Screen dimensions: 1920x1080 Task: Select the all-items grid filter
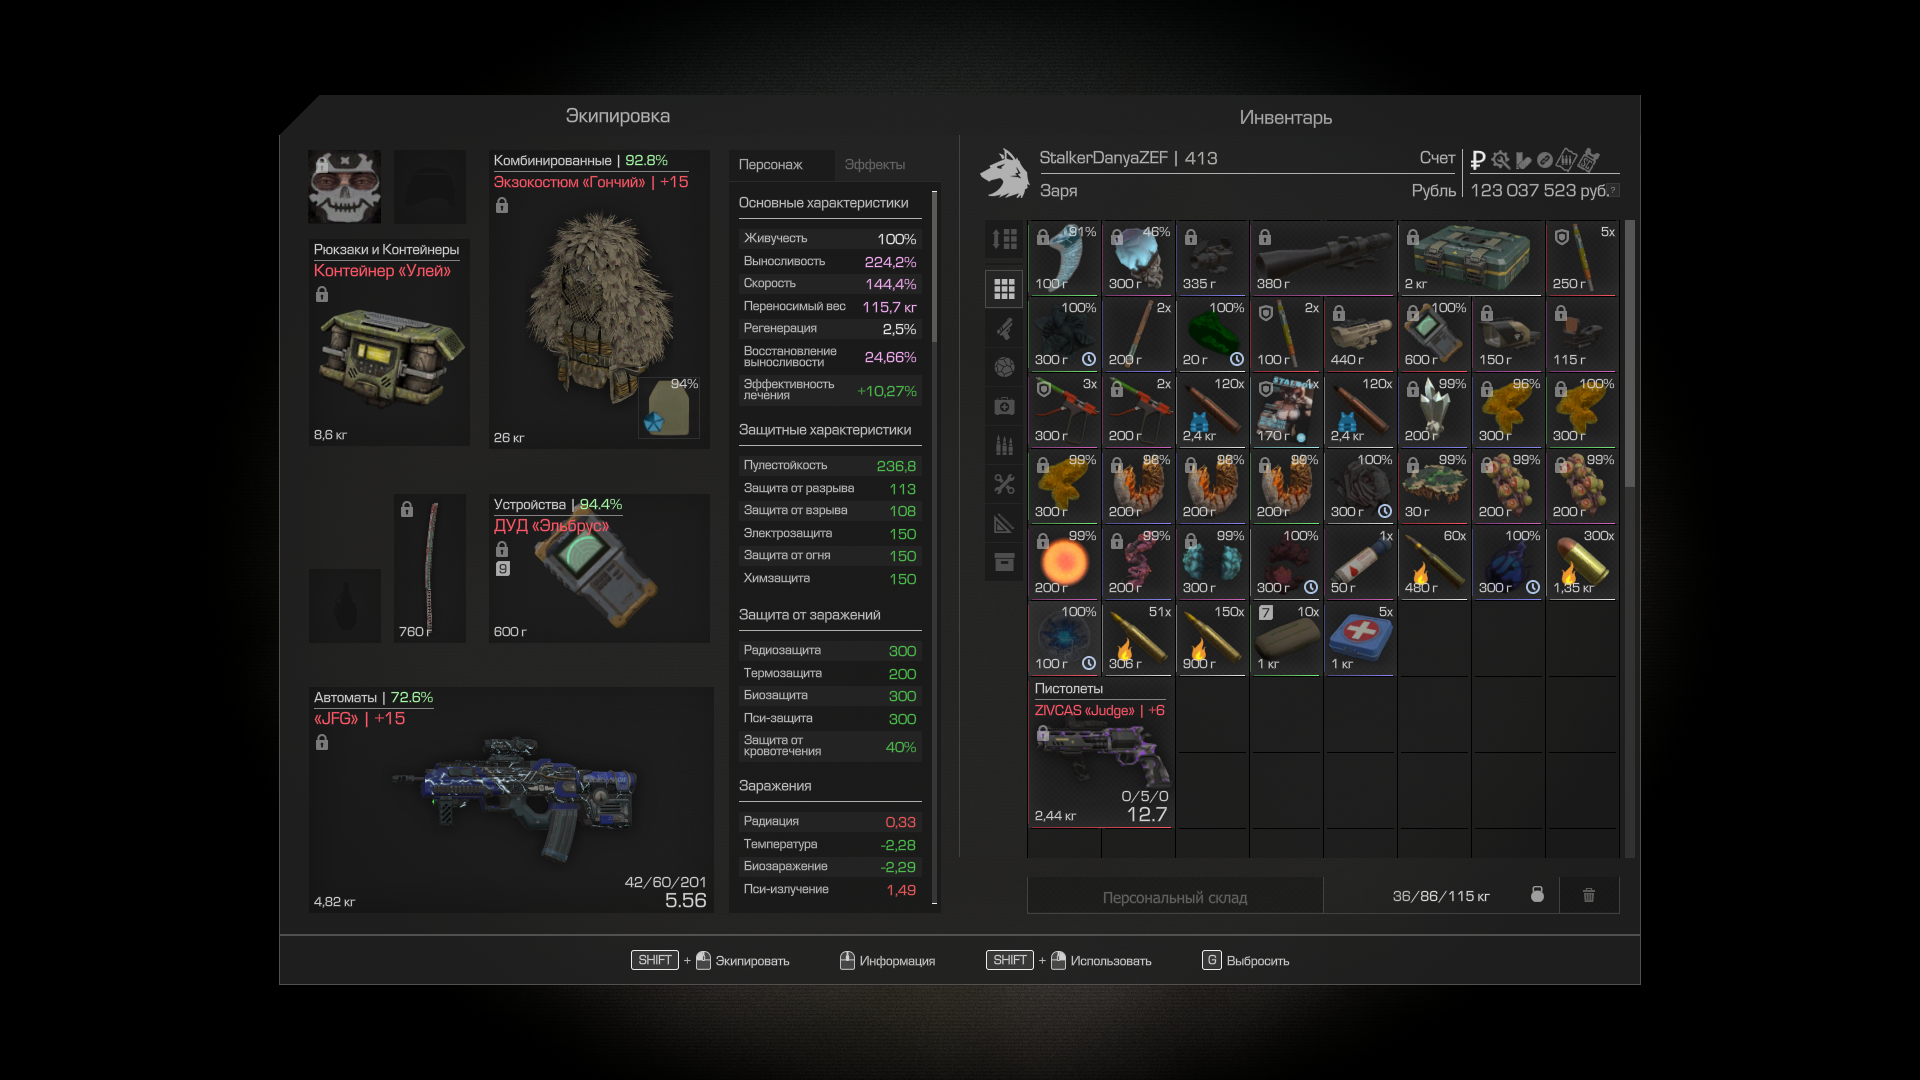(1004, 289)
